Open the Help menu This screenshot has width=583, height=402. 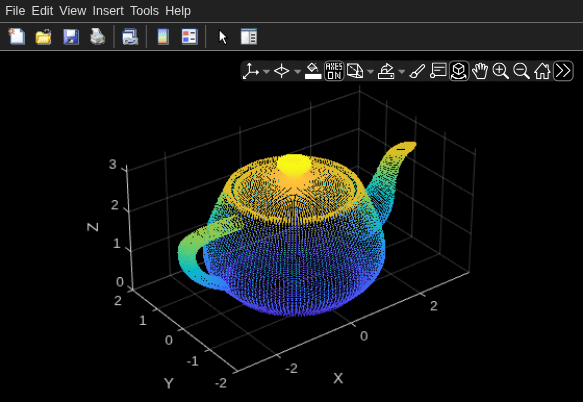point(178,11)
